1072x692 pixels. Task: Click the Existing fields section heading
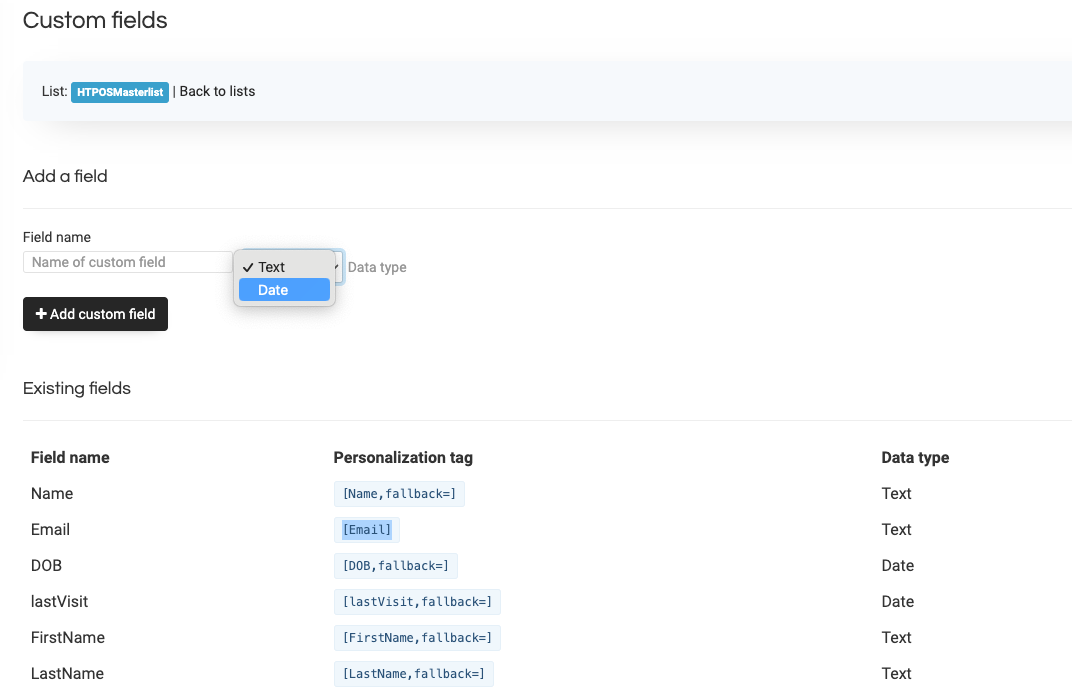click(77, 388)
